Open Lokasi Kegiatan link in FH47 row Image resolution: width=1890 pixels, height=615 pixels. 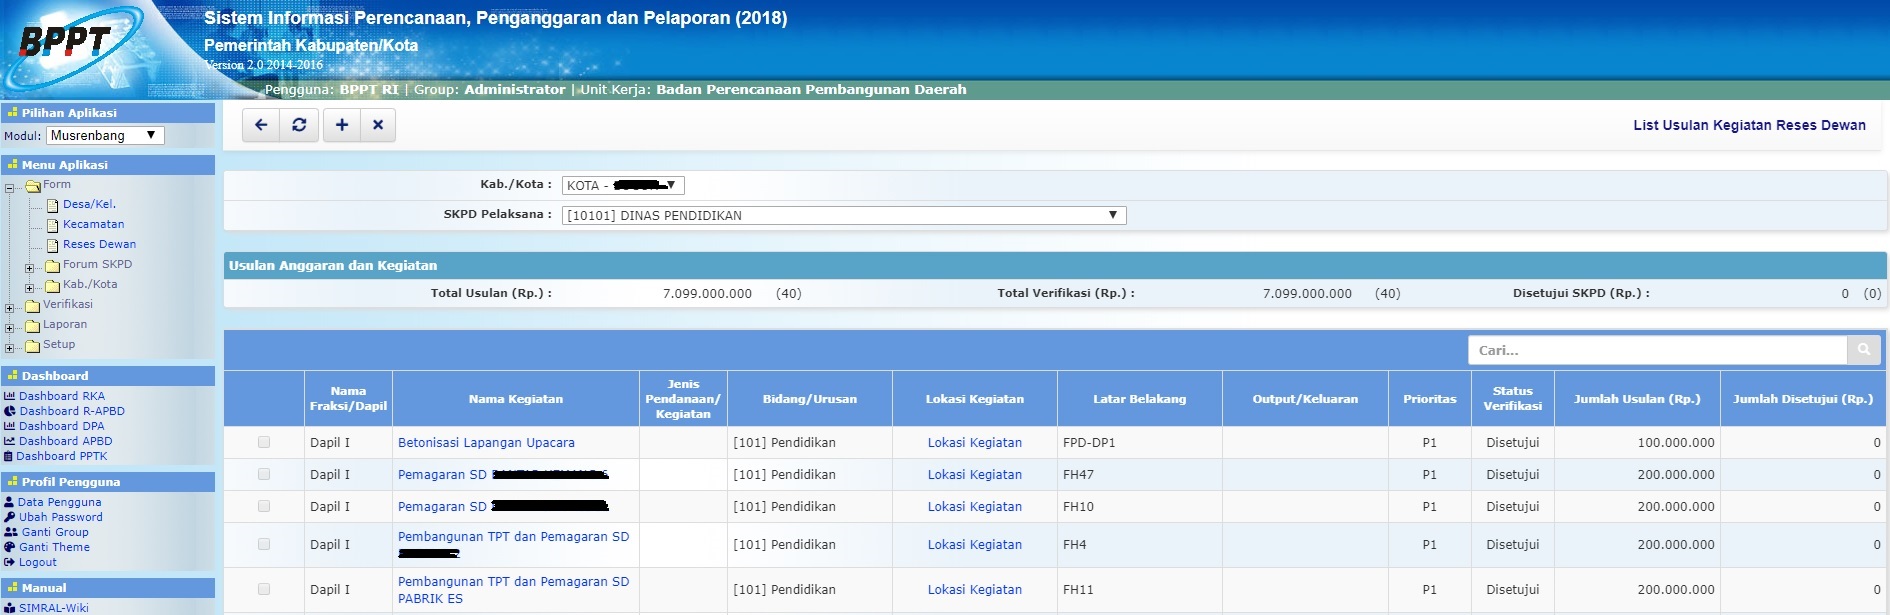click(x=974, y=474)
